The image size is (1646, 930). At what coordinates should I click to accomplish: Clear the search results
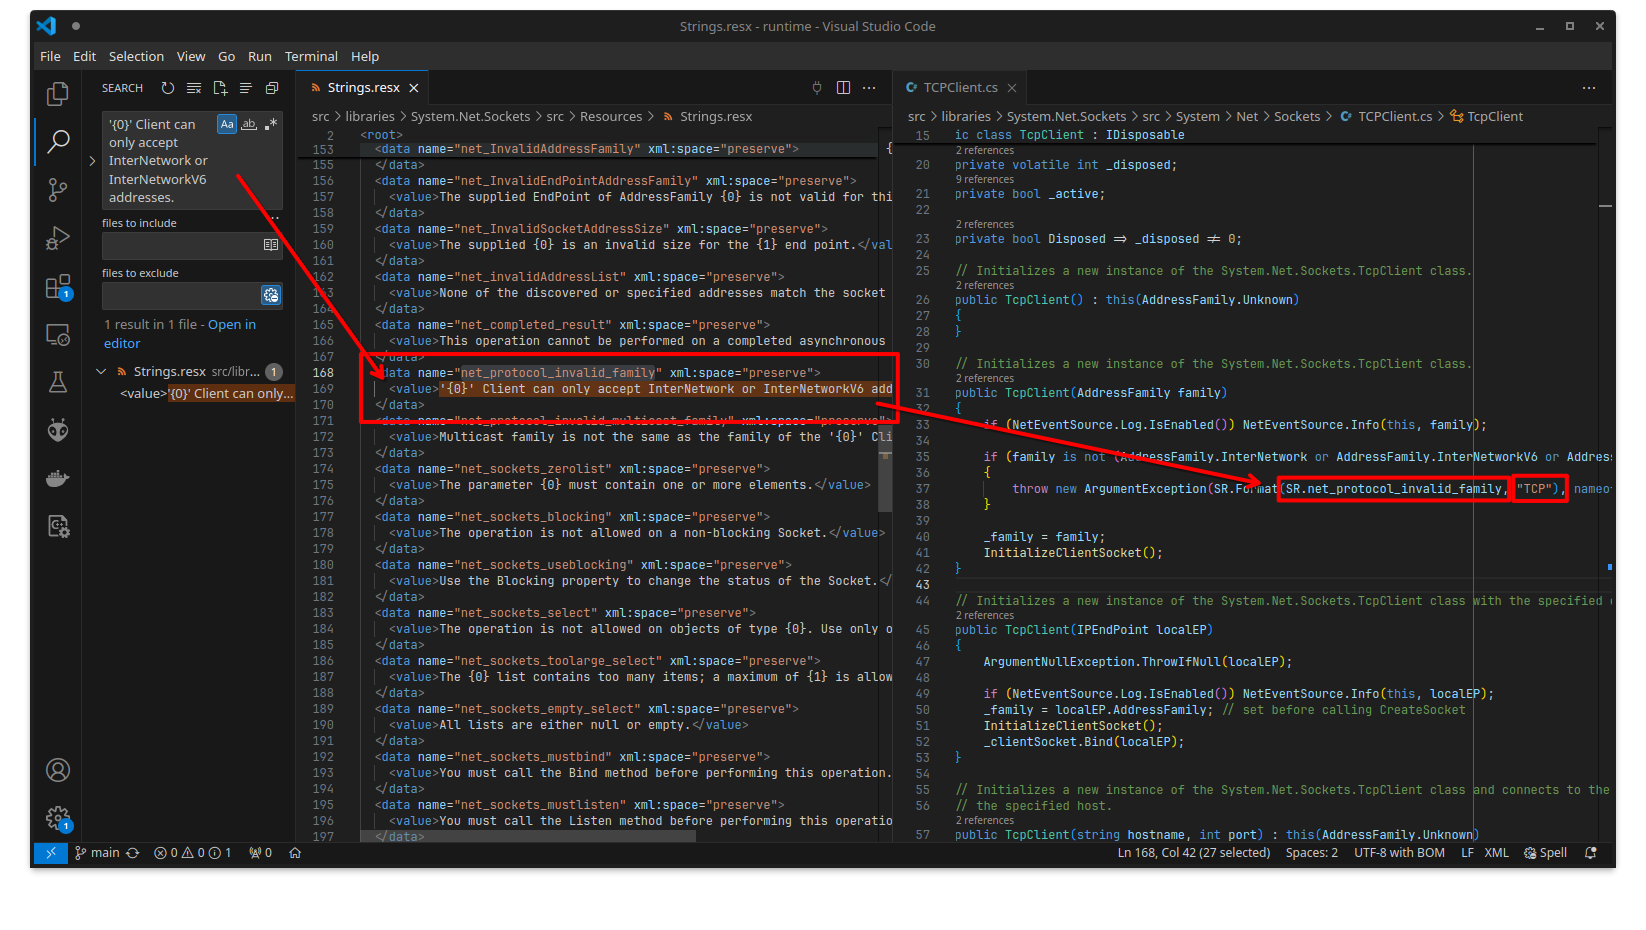click(194, 88)
